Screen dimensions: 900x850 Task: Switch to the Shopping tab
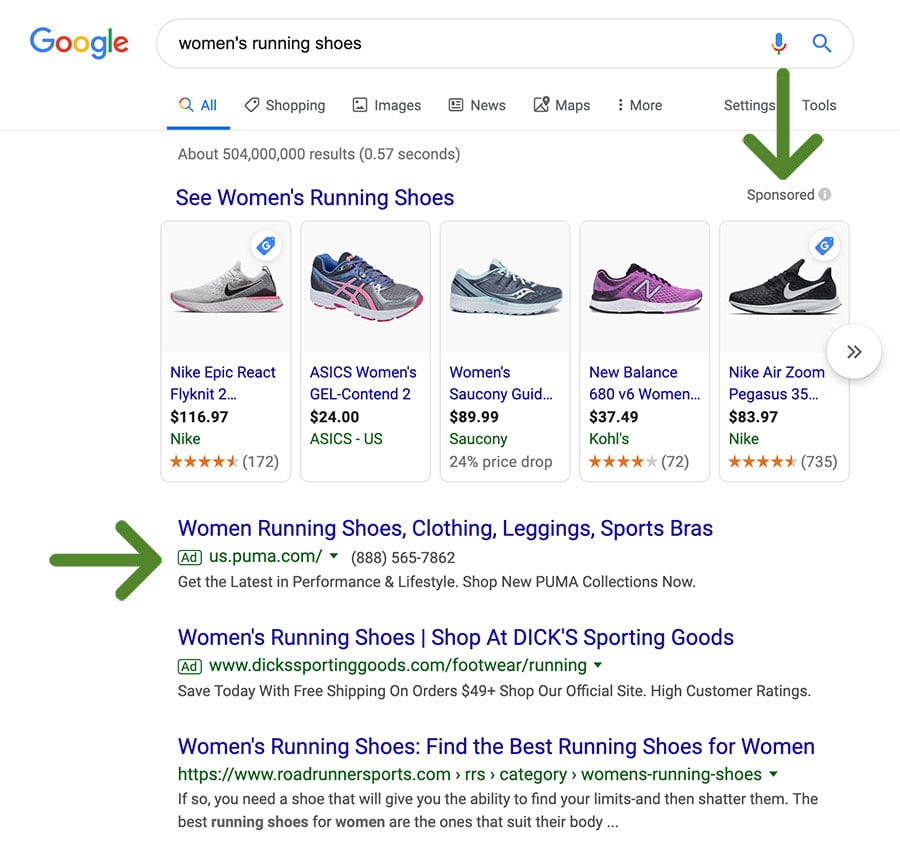[x=285, y=105]
